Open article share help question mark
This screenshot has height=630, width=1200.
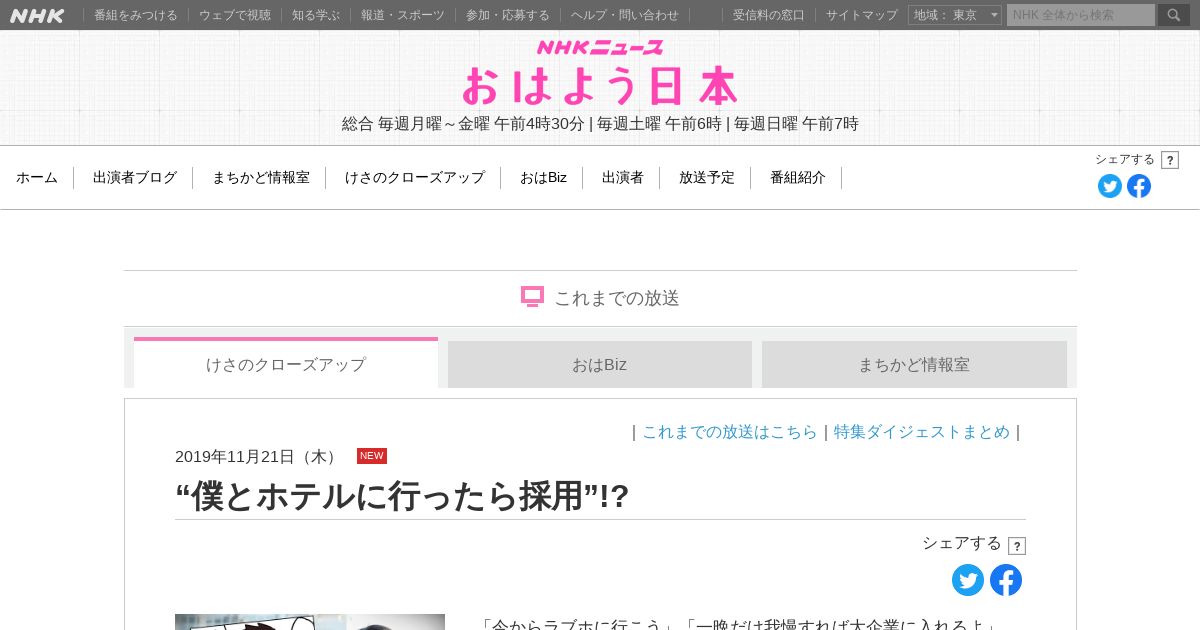coord(1017,546)
